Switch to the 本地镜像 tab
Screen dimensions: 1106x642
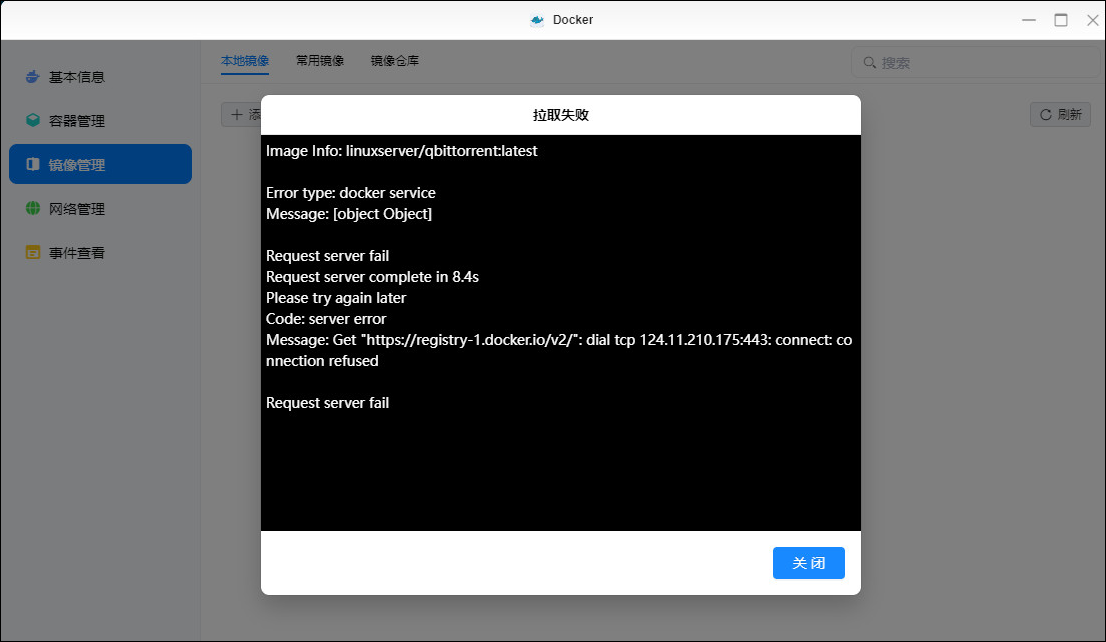click(245, 61)
